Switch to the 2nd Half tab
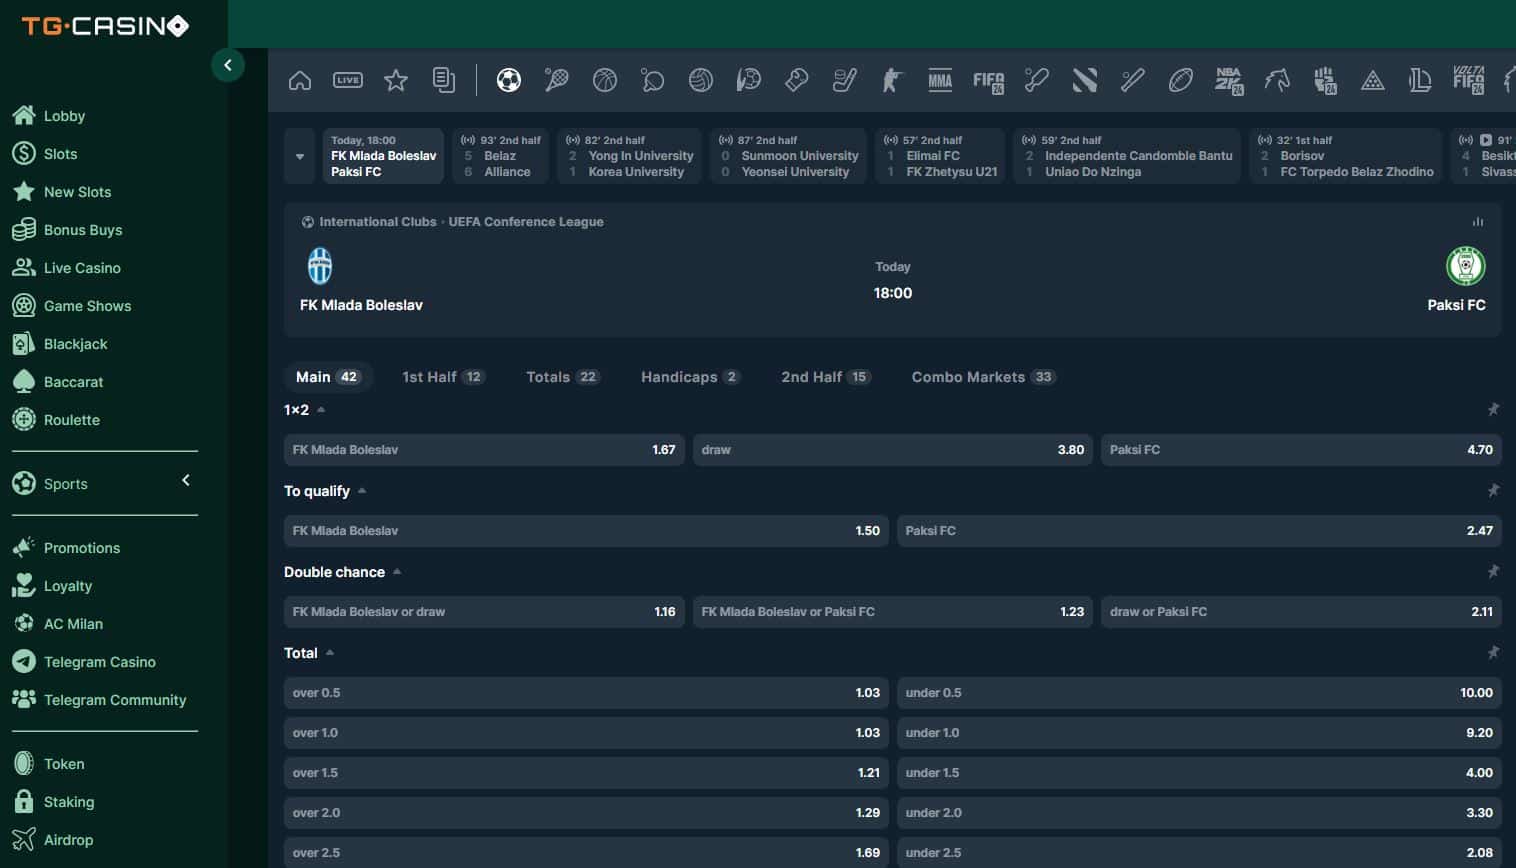 click(826, 377)
